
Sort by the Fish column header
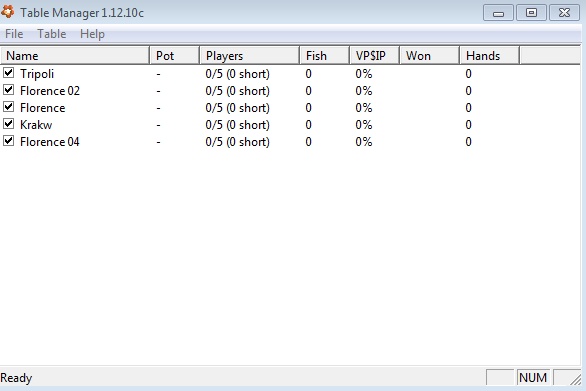(324, 56)
